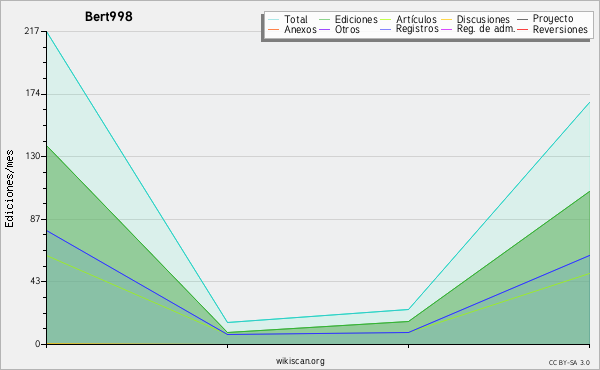Select the Discusiones legend label
Image resolution: width=600 pixels, height=370 pixels.
483,19
